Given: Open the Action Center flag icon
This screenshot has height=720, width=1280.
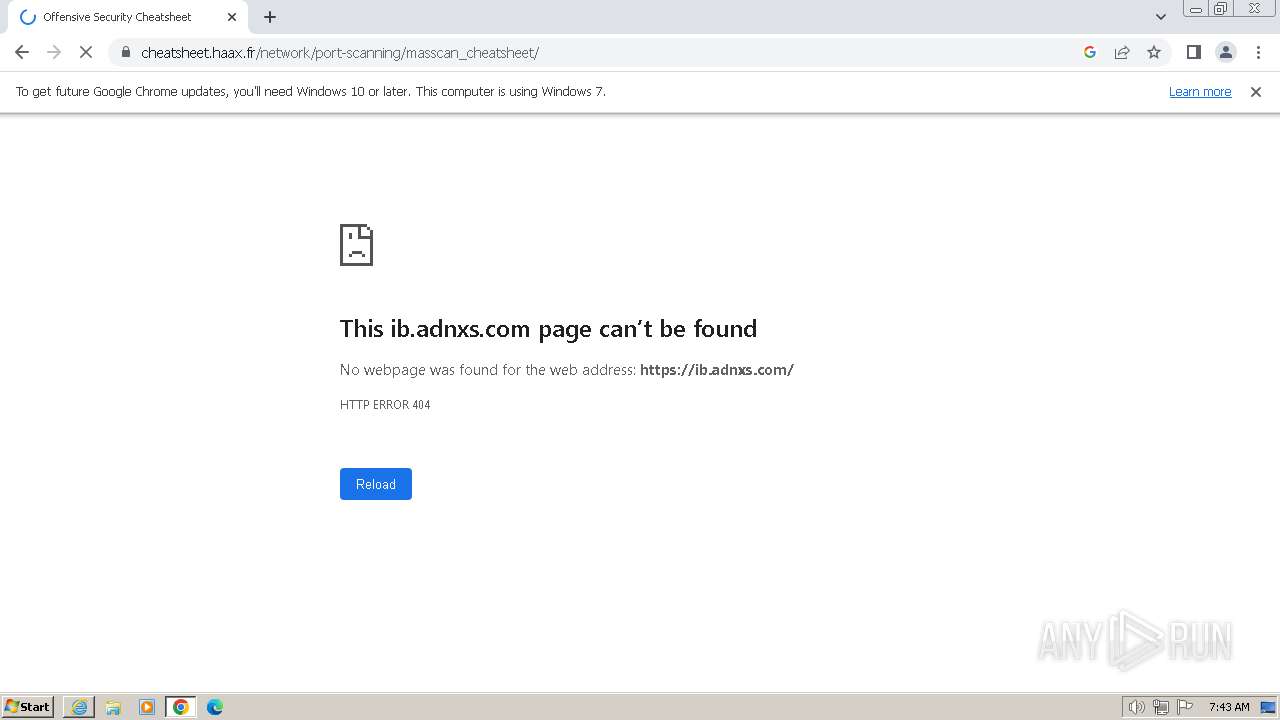Looking at the screenshot, I should pyautogui.click(x=1185, y=707).
